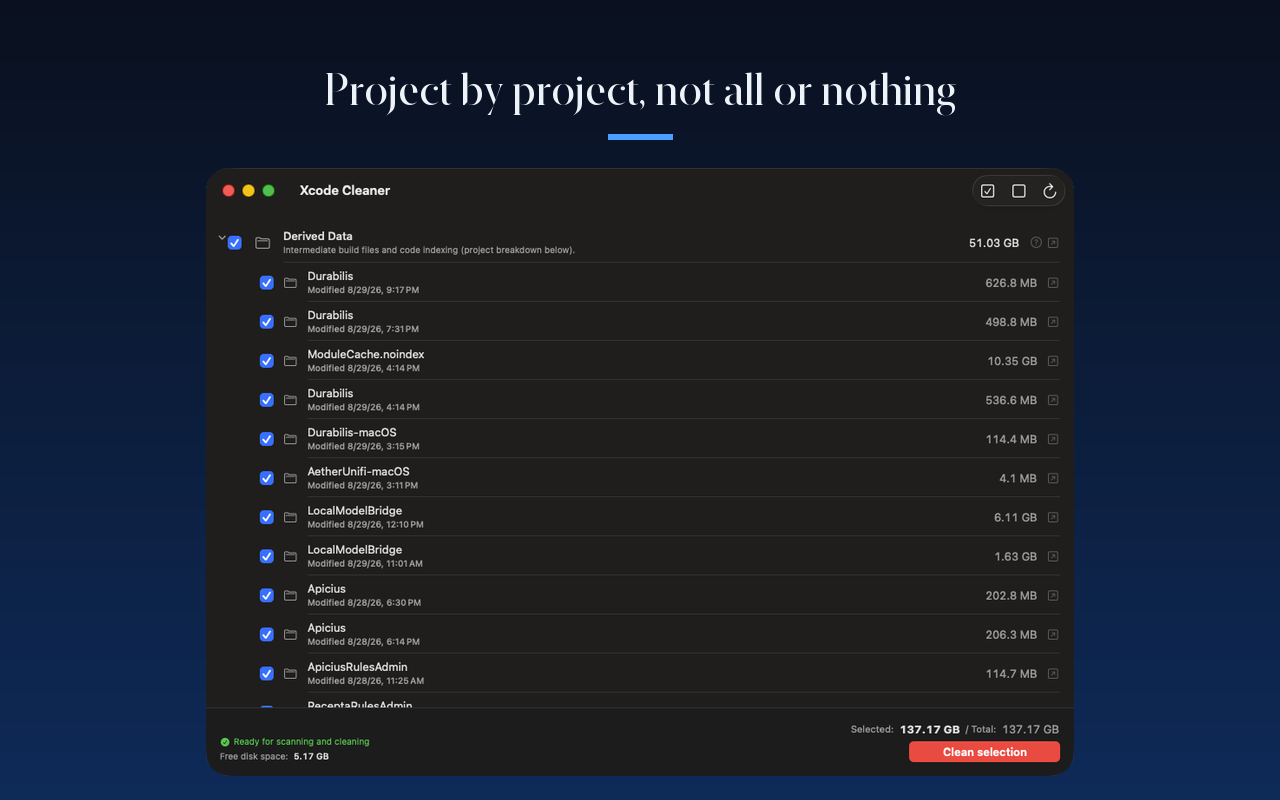This screenshot has width=1280, height=800.
Task: Click 'Modified 8/29/26, 12:10 PM' text
Action: point(365,524)
